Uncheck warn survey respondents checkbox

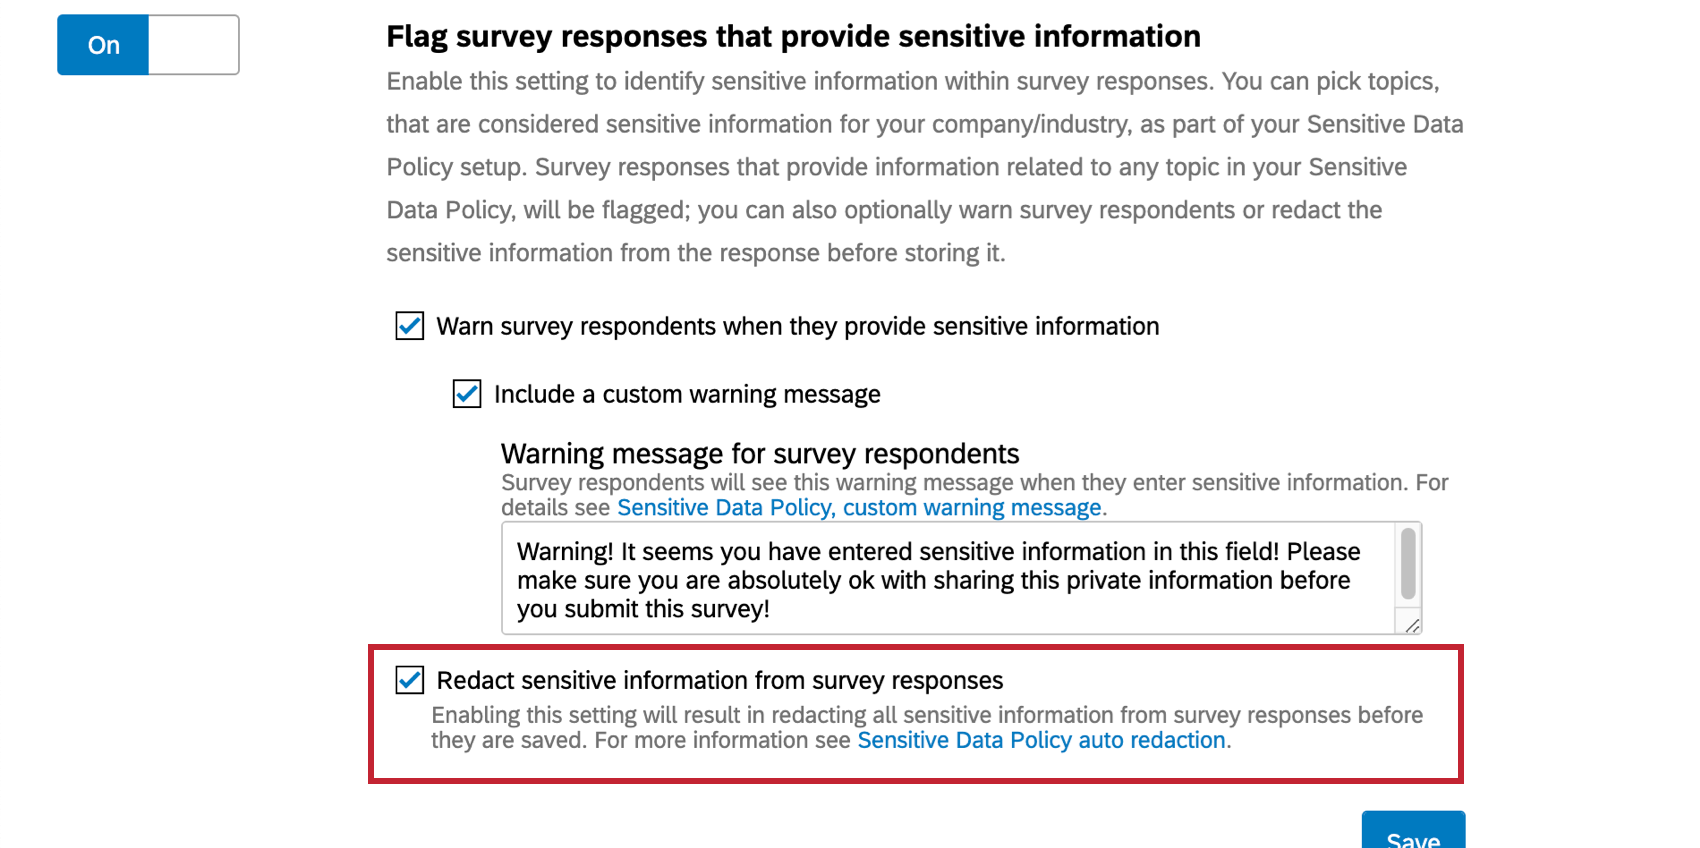pos(409,326)
